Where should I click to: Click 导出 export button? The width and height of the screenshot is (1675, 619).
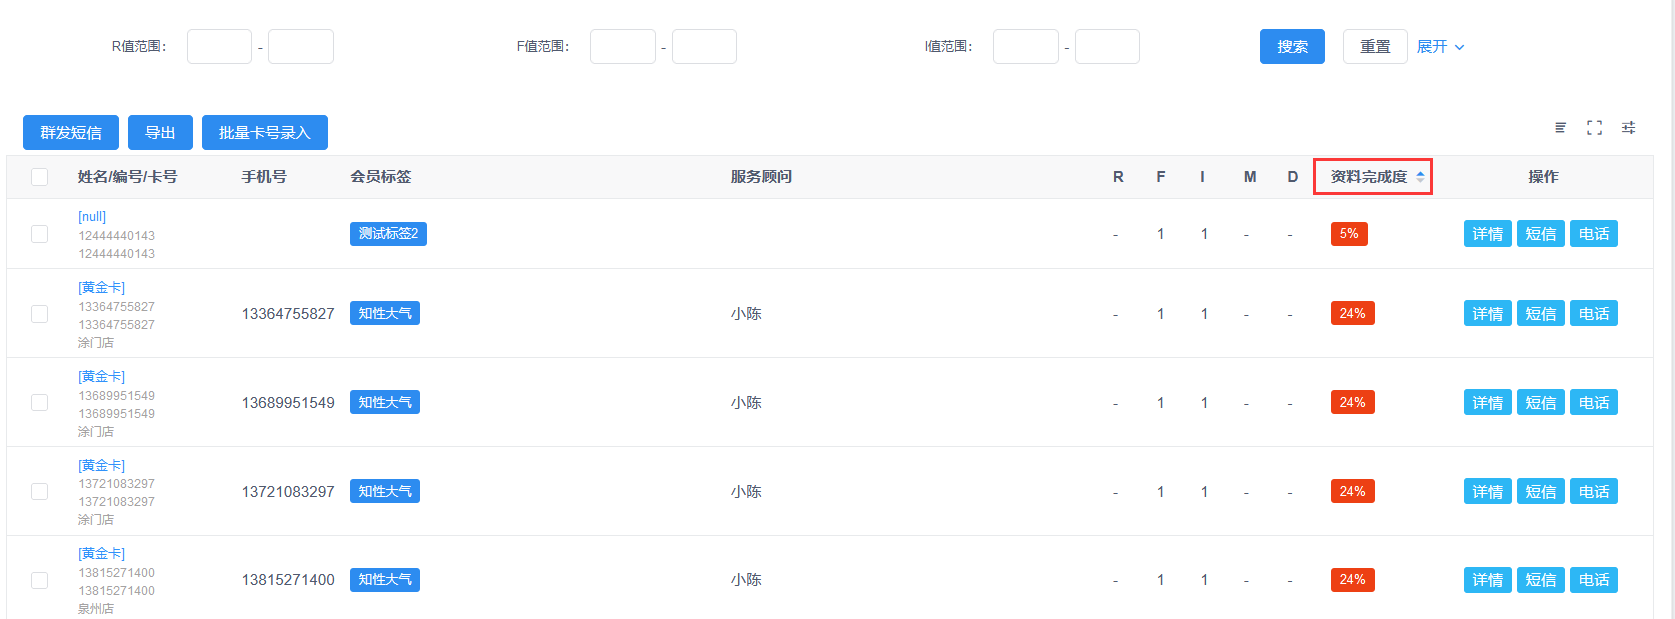pos(160,133)
